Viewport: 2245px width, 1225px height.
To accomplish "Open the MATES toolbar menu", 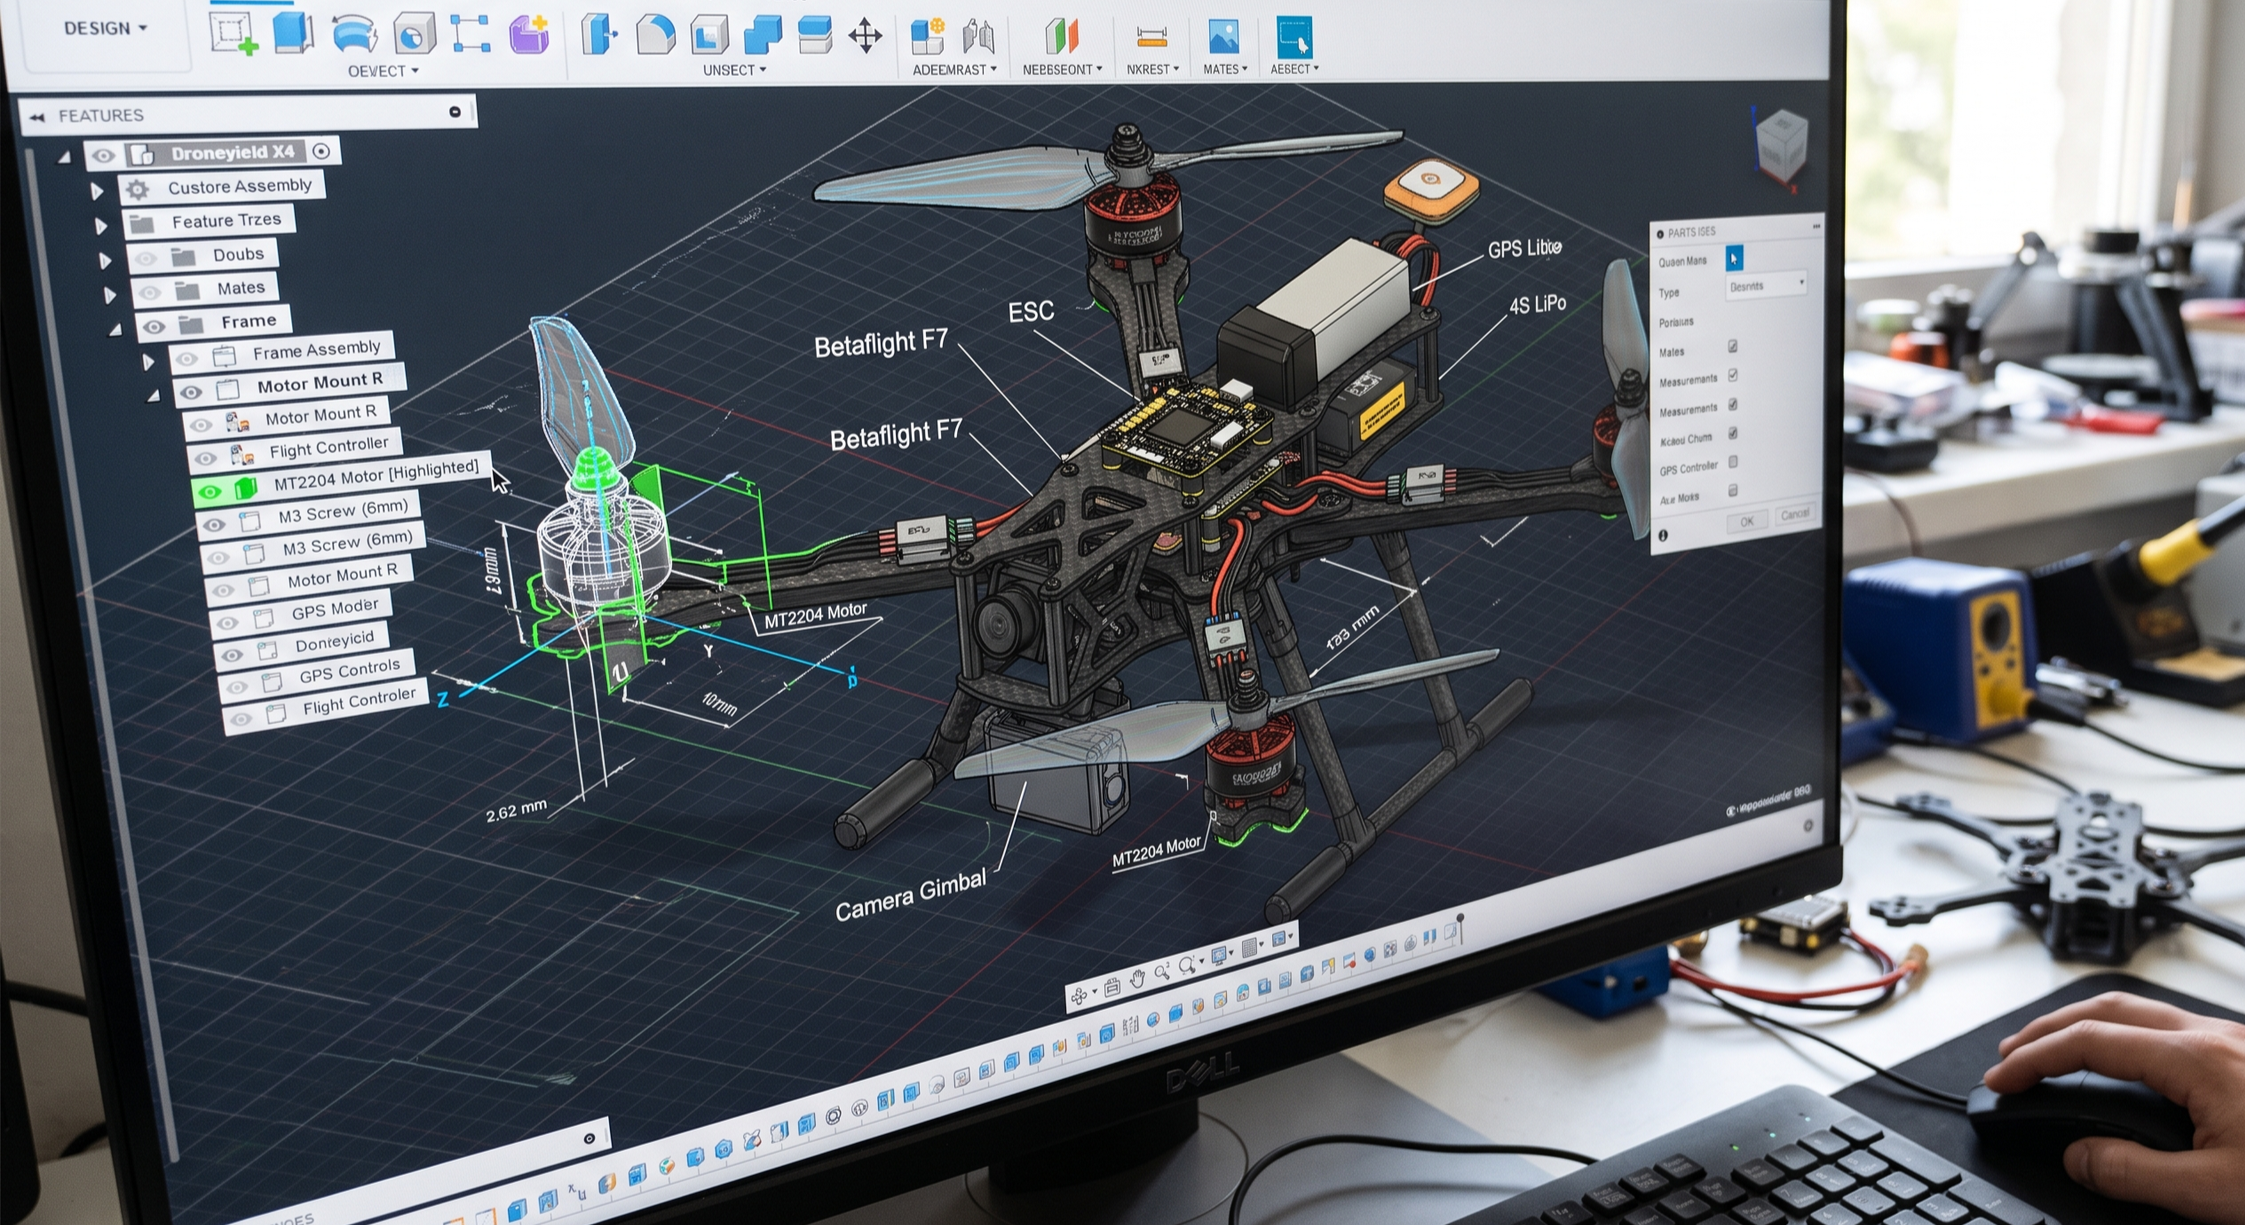I will tap(1225, 69).
